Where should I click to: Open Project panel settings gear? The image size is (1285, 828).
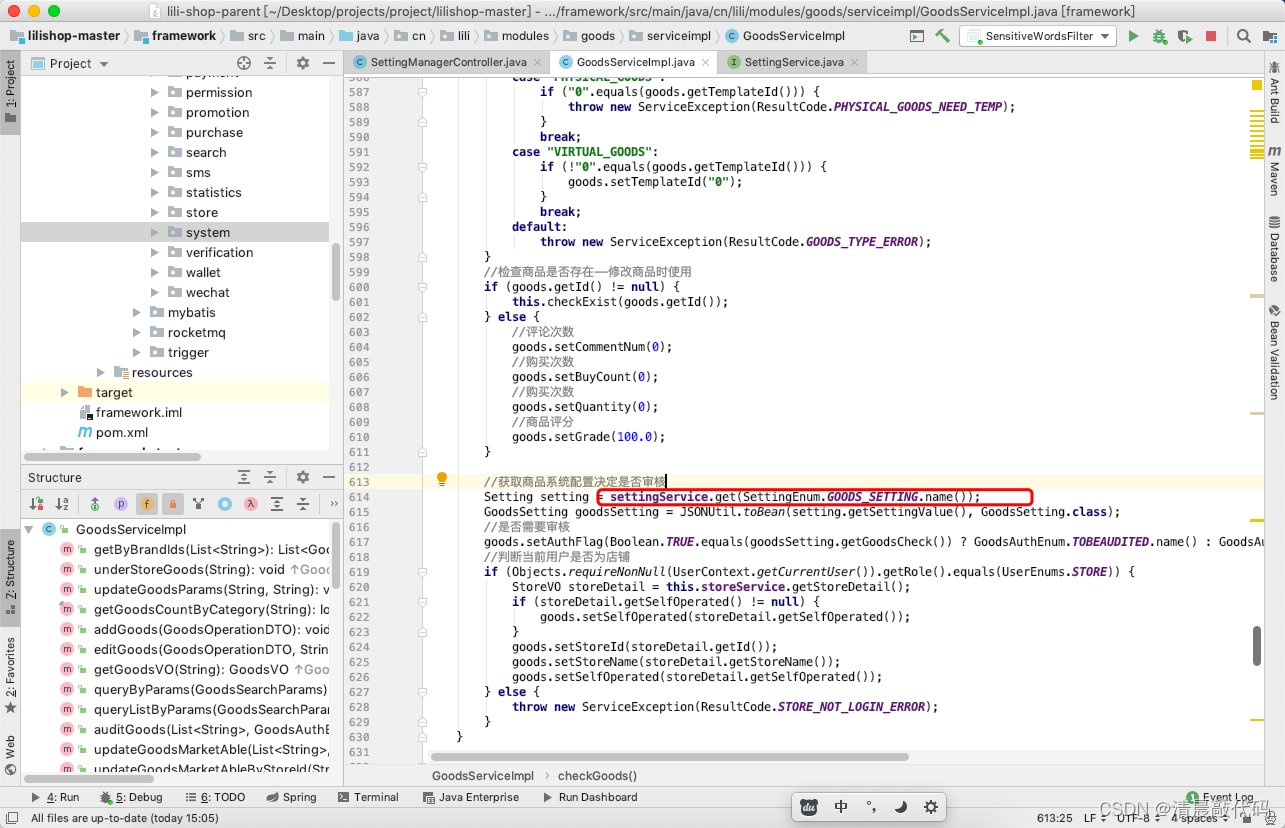point(303,63)
